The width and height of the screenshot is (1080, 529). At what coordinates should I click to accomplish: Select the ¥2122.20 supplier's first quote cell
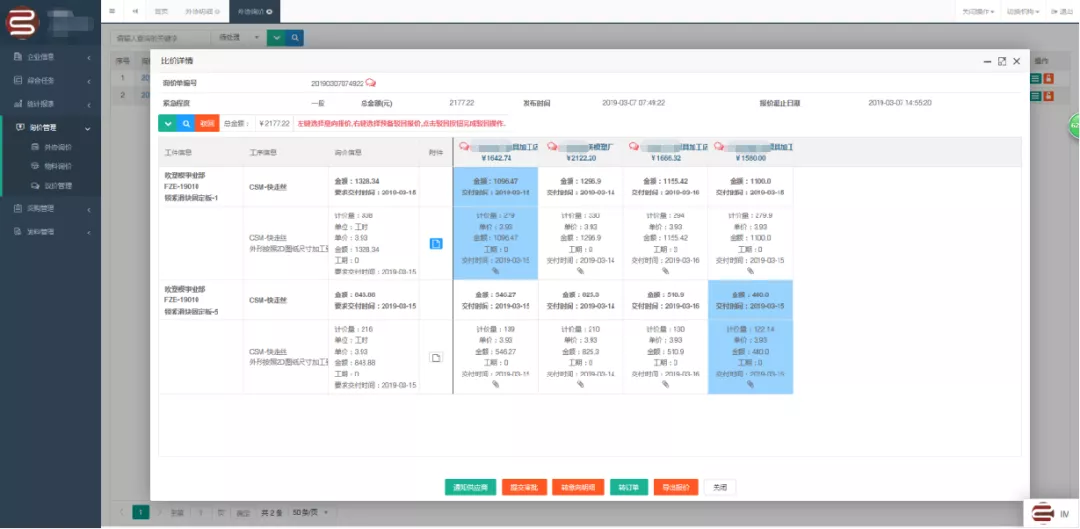[580, 186]
